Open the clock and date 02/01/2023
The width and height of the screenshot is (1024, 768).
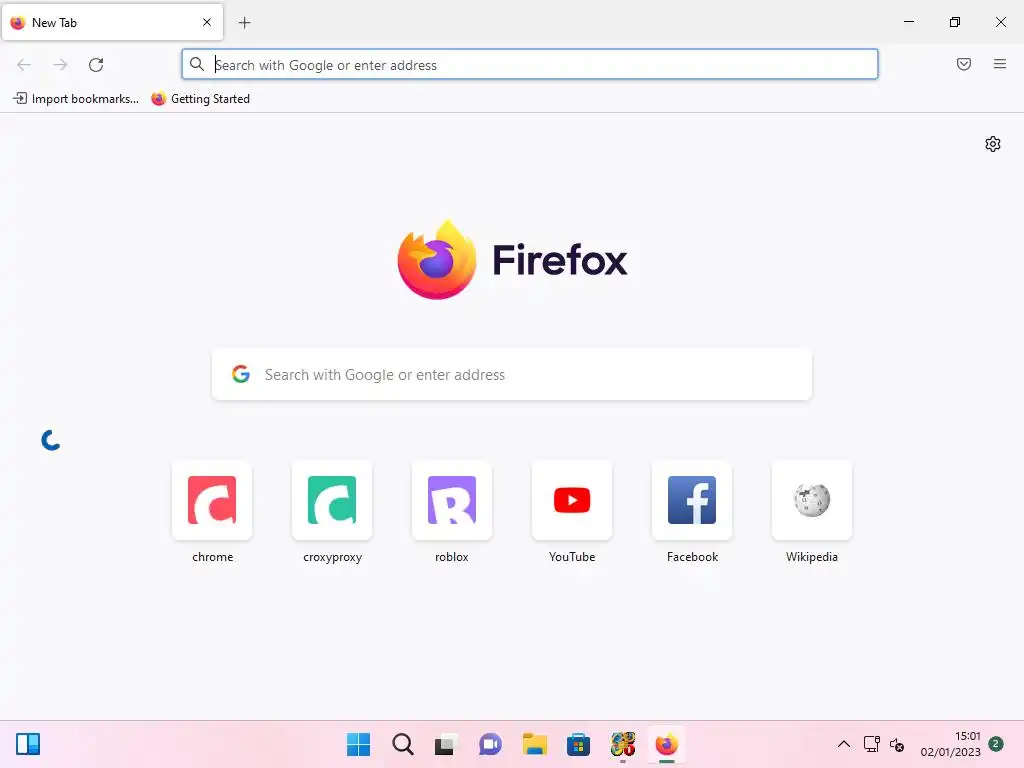pyautogui.click(x=950, y=744)
